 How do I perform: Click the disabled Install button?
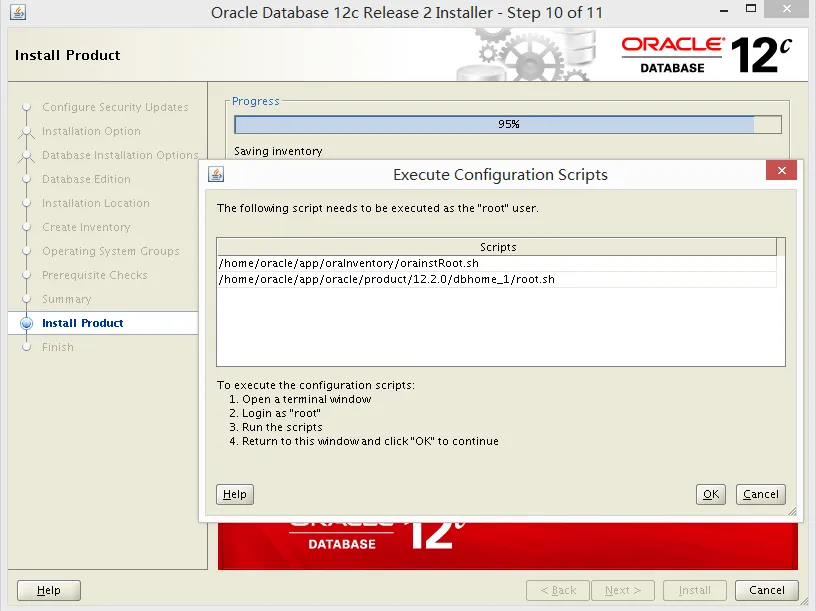pyautogui.click(x=695, y=590)
